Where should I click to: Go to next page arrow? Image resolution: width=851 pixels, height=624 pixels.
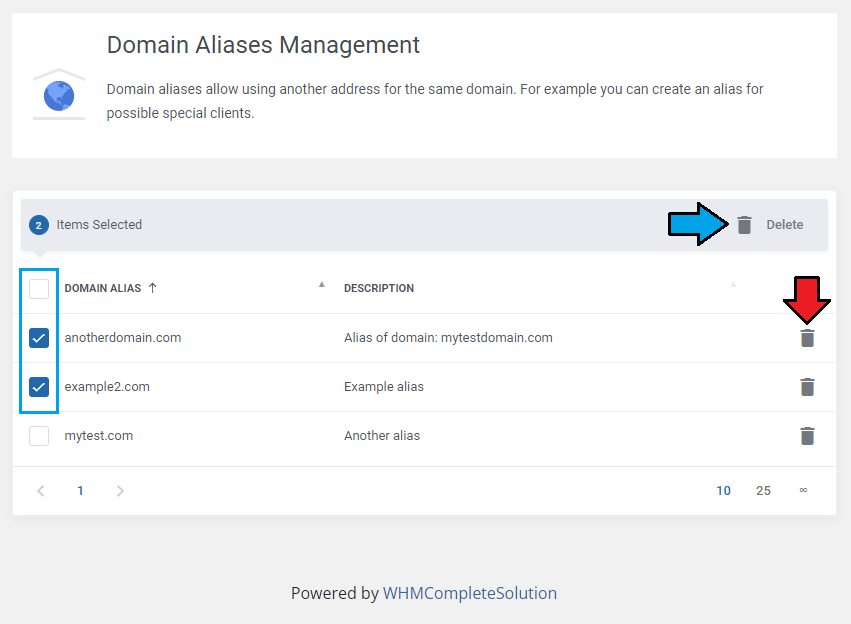(120, 491)
